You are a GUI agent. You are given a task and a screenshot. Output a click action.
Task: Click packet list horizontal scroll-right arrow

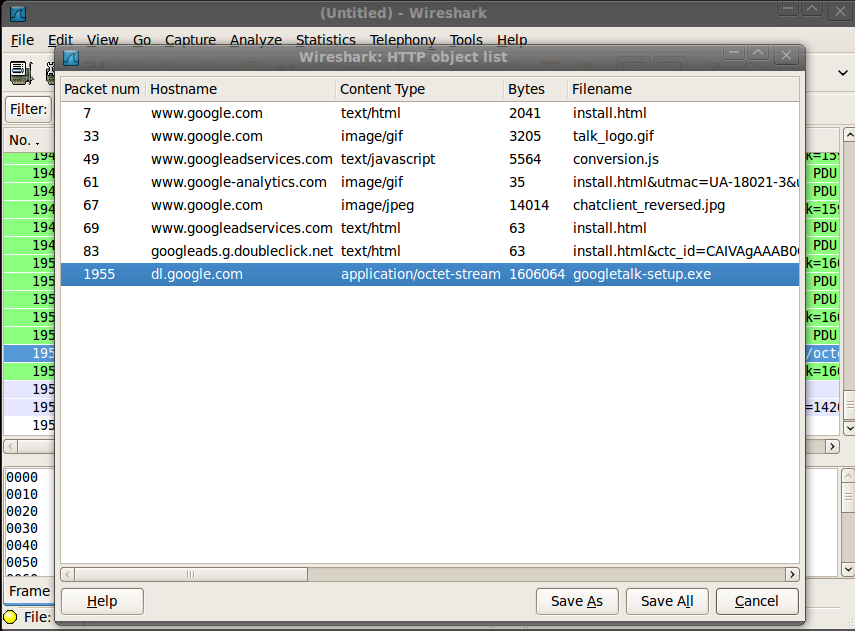(x=832, y=447)
